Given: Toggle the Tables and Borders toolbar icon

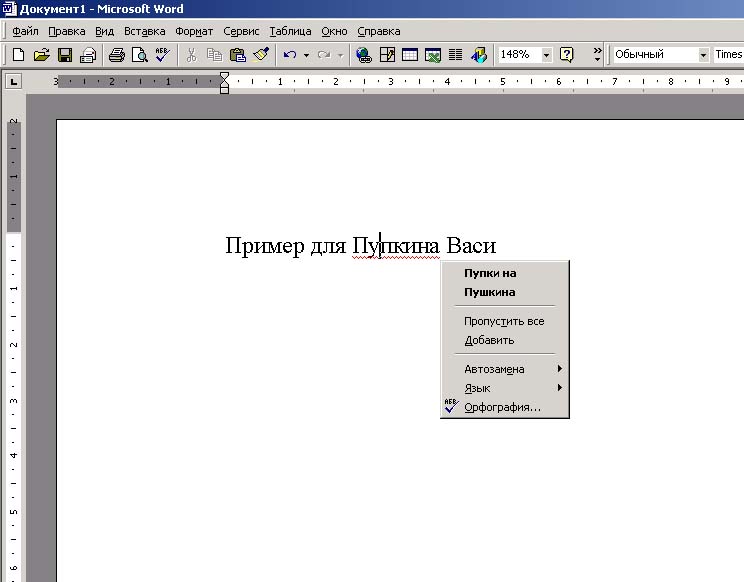Looking at the screenshot, I should tap(387, 55).
